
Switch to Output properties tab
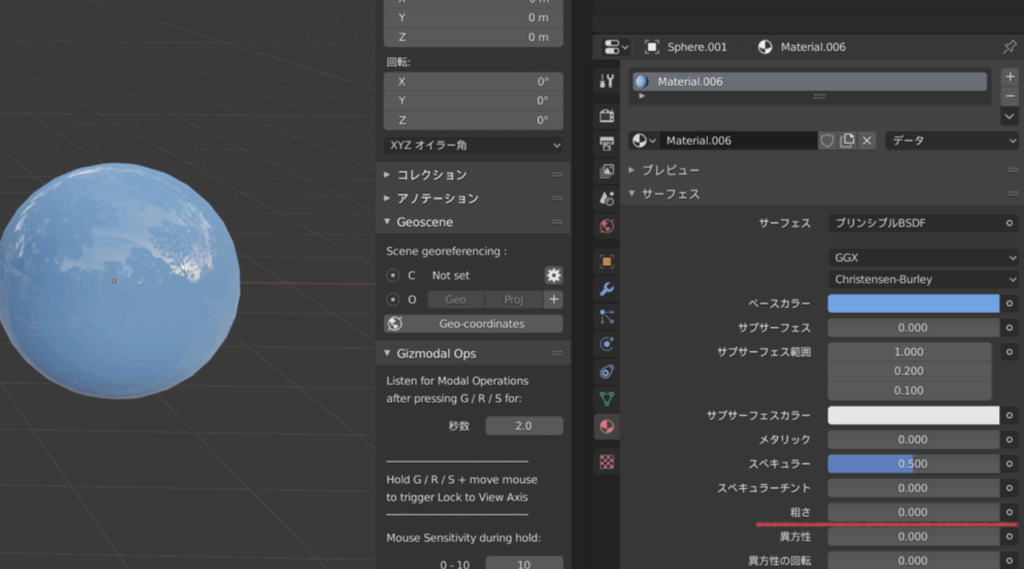(x=606, y=144)
